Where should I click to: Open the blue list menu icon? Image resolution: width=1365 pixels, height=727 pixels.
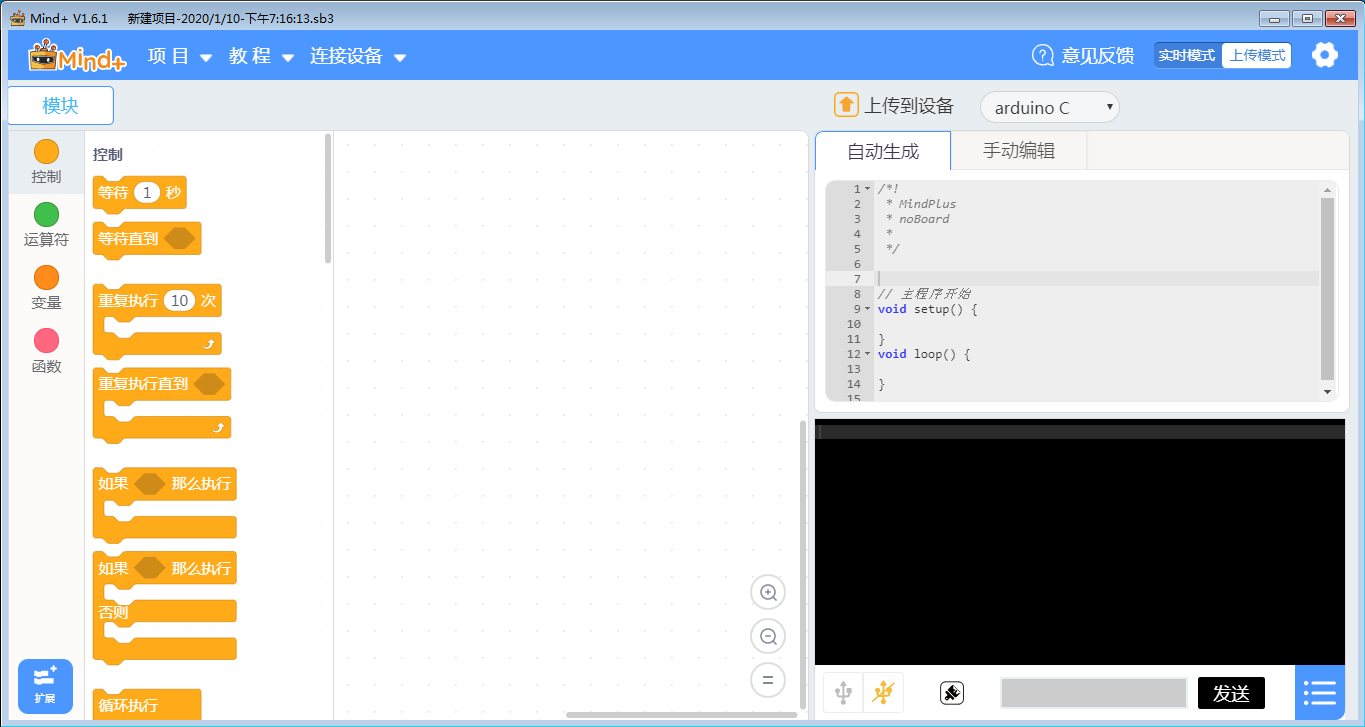(1320, 692)
